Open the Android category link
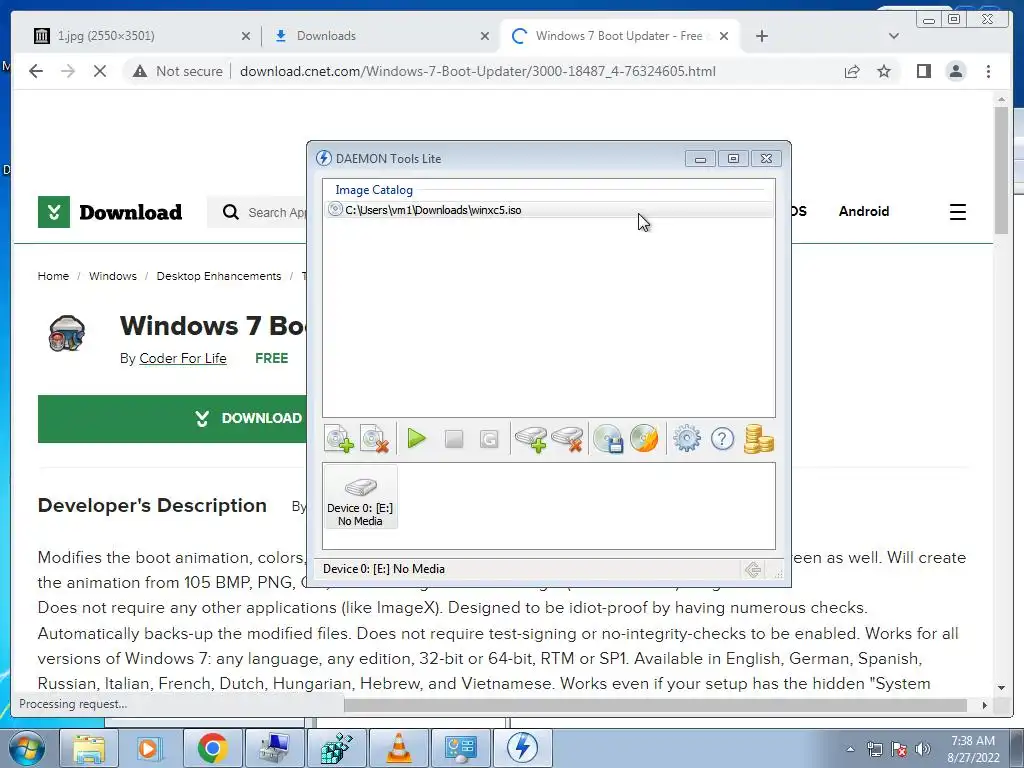Image resolution: width=1024 pixels, height=768 pixels. tap(863, 211)
